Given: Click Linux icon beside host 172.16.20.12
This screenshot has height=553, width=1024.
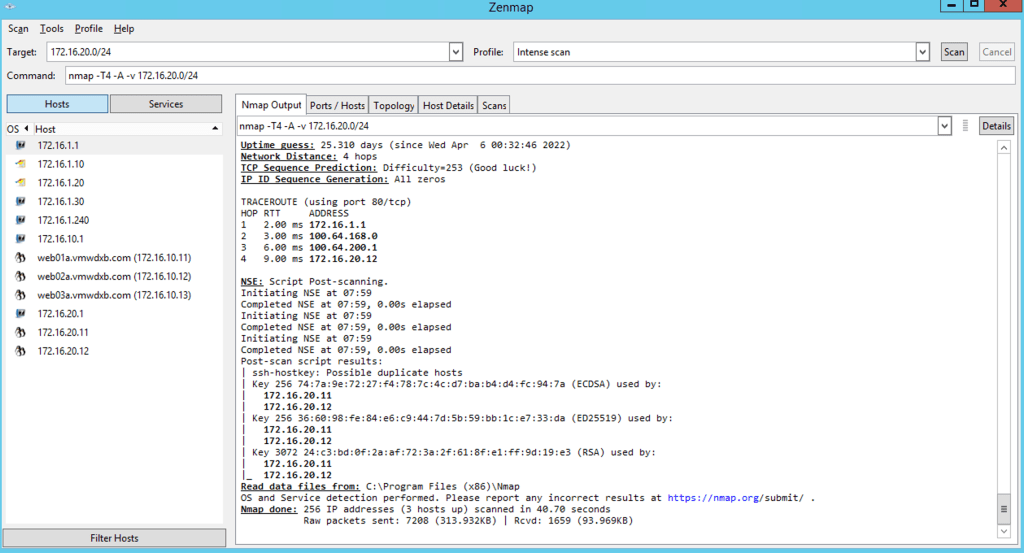Looking at the screenshot, I should click(x=19, y=351).
